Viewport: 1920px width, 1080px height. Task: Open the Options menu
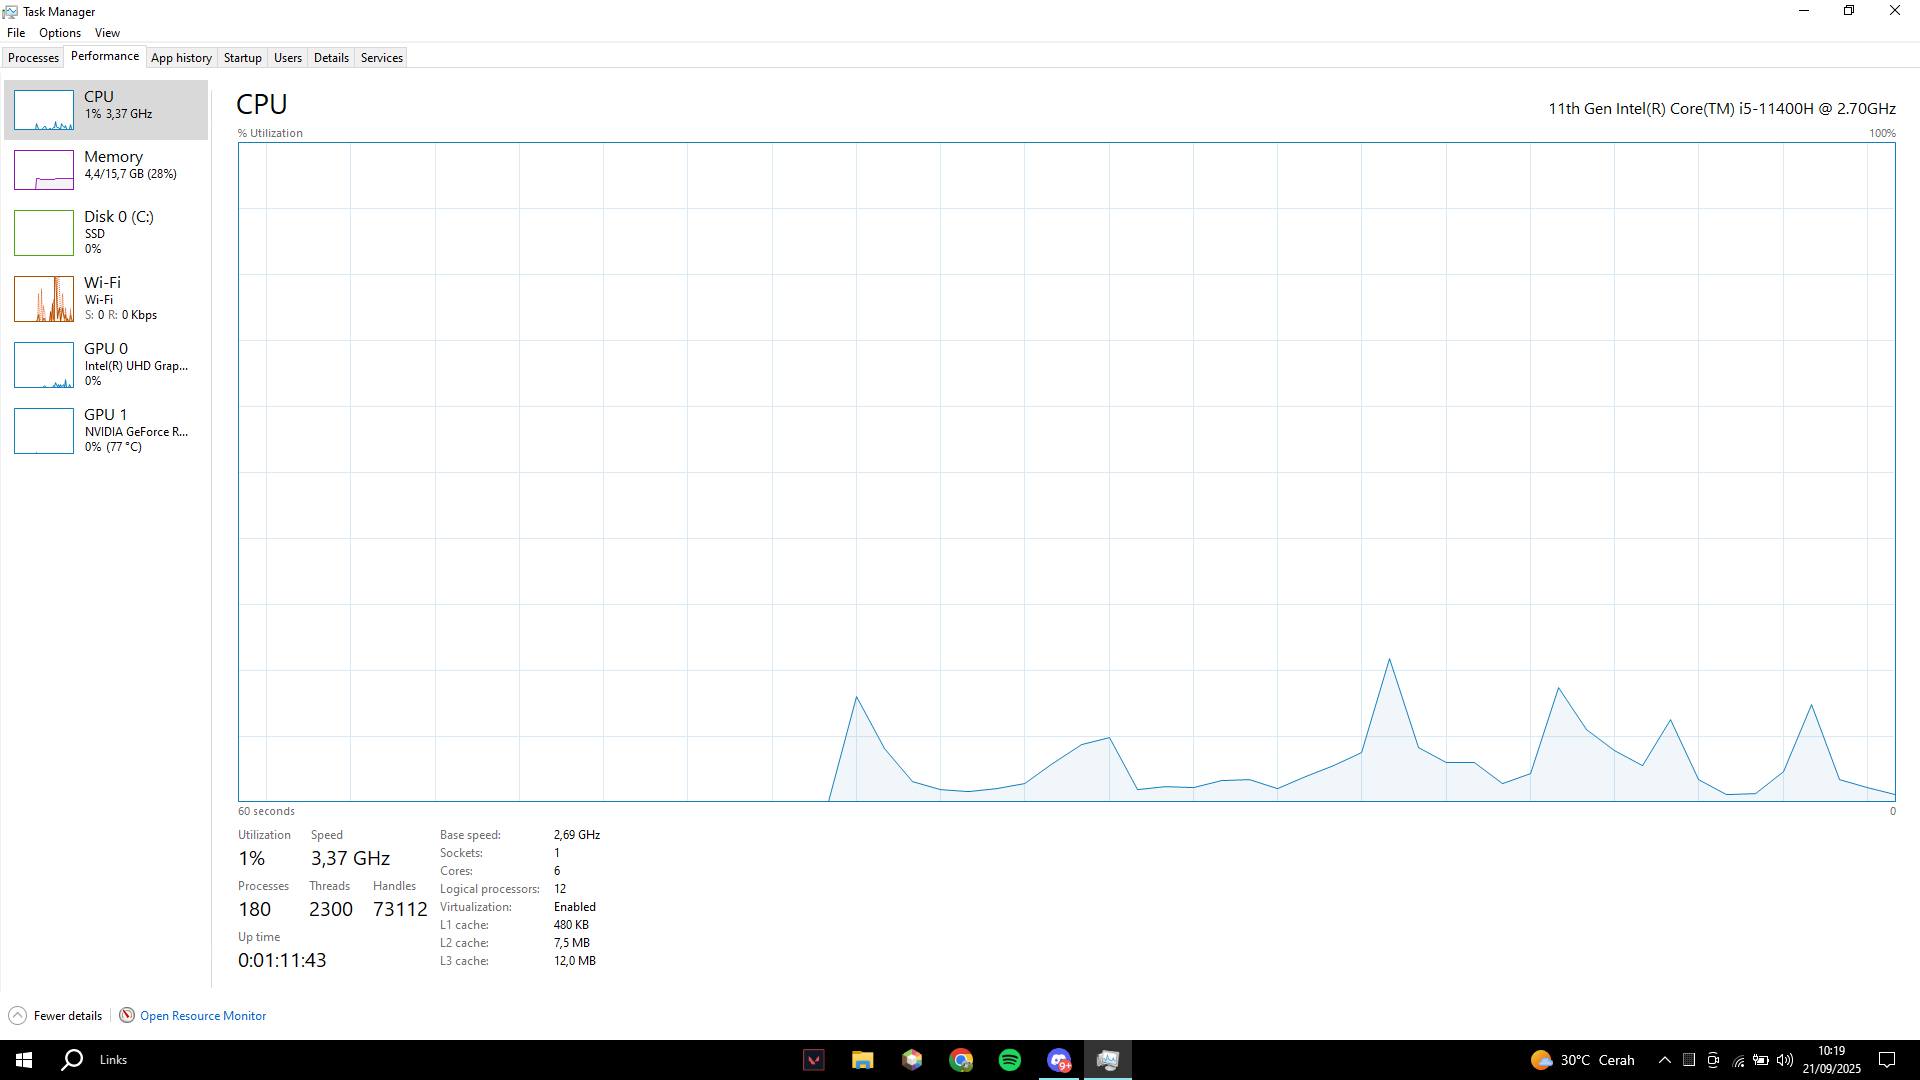point(60,33)
